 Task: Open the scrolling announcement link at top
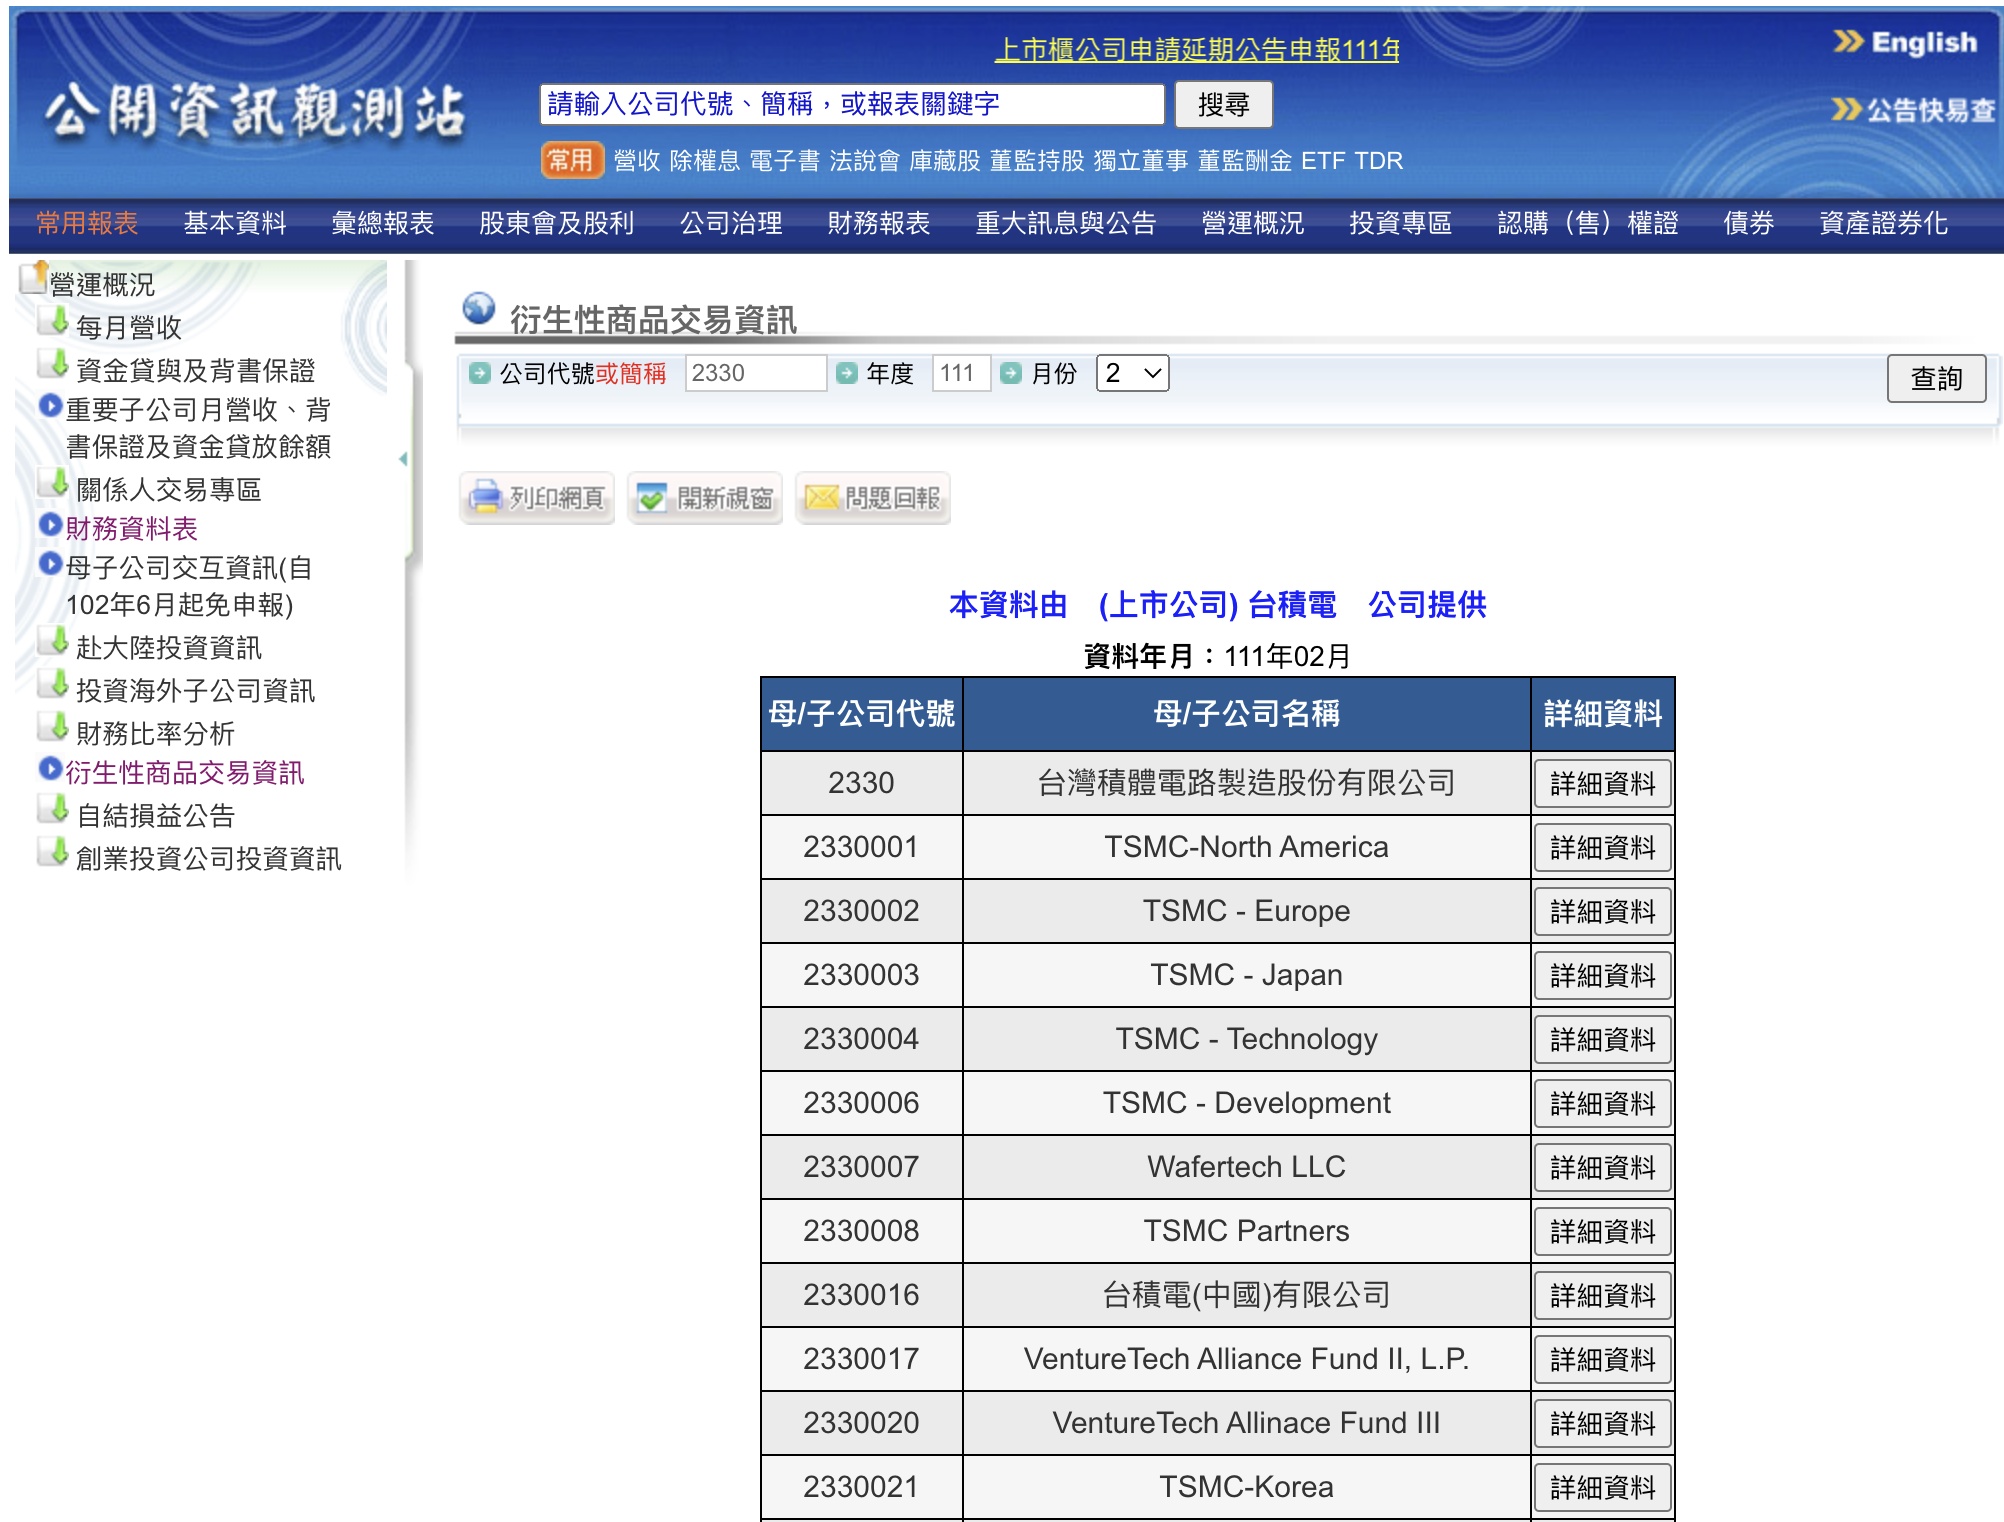coord(1197,49)
